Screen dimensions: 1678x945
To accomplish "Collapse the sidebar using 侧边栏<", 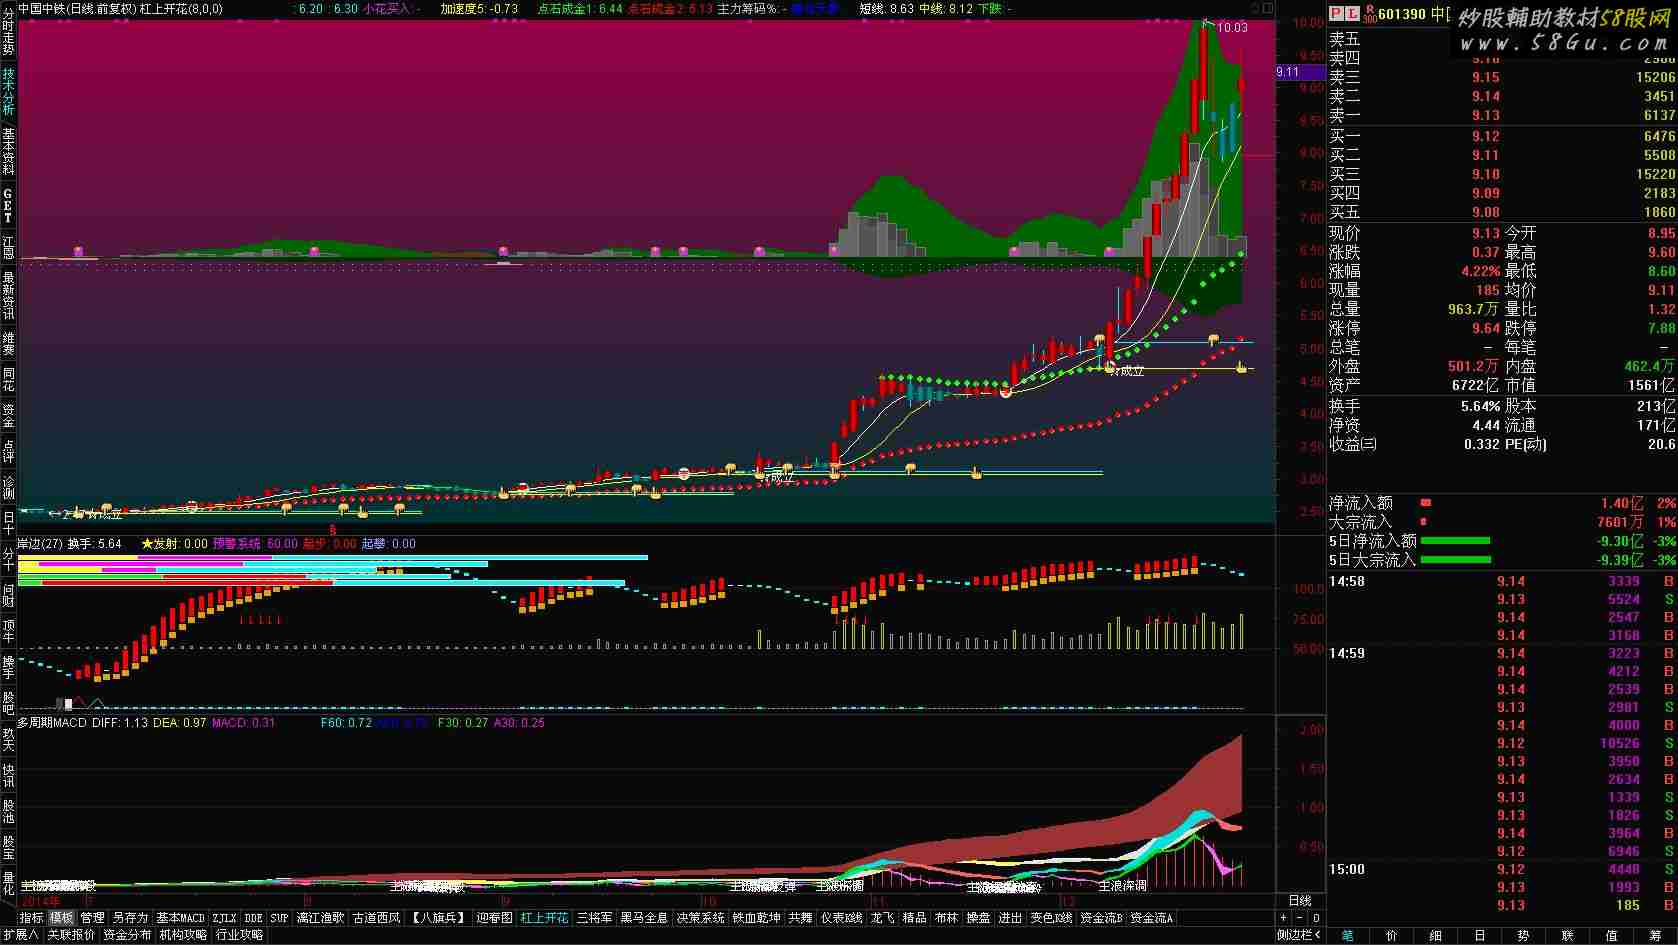I will click(x=1300, y=935).
